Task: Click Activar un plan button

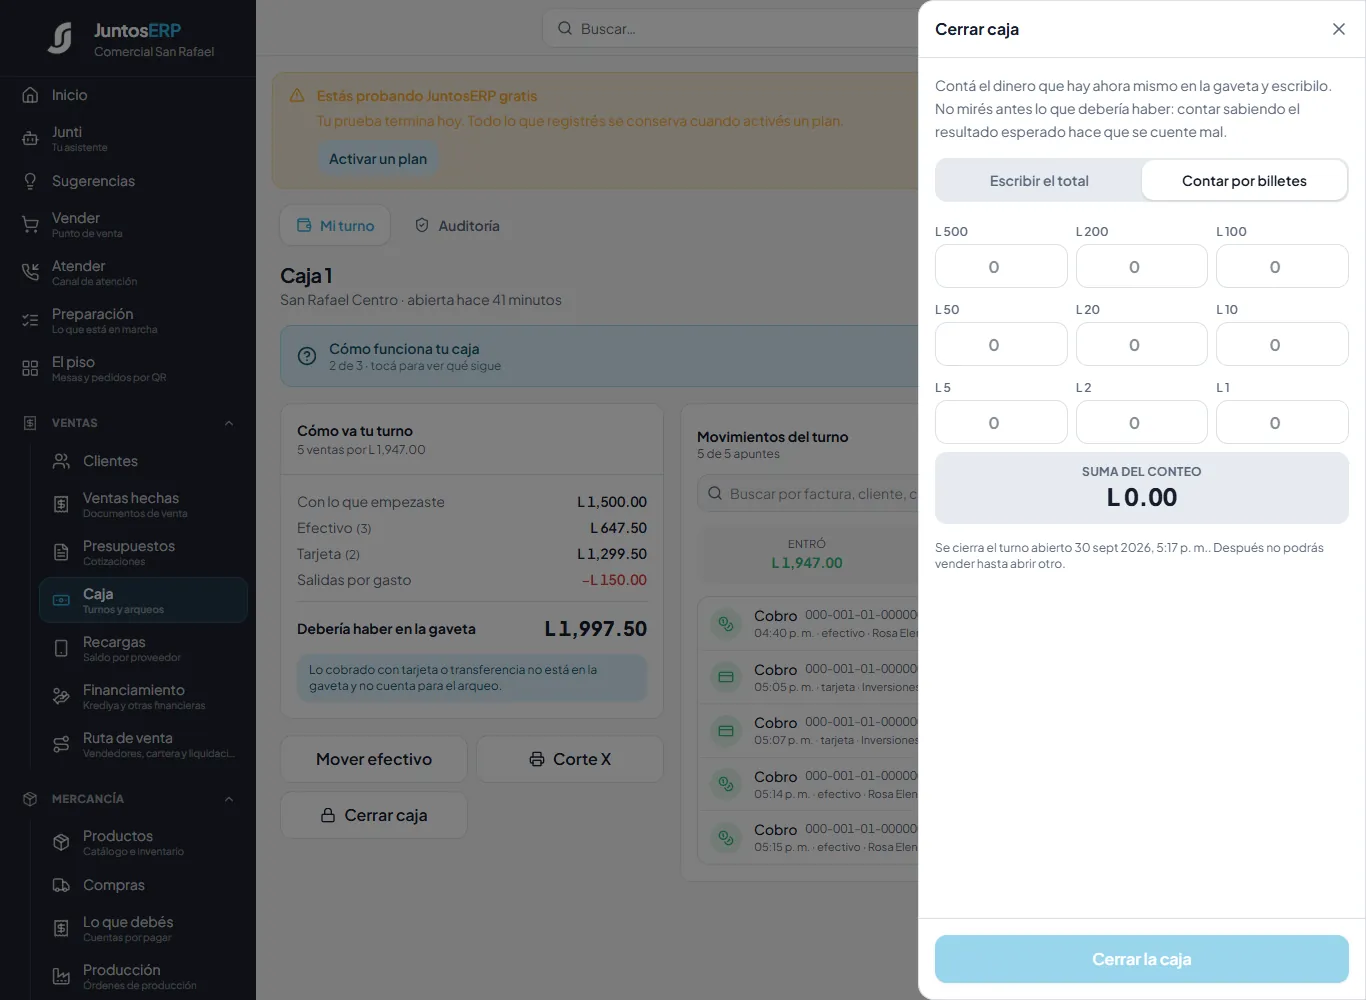Action: (378, 159)
